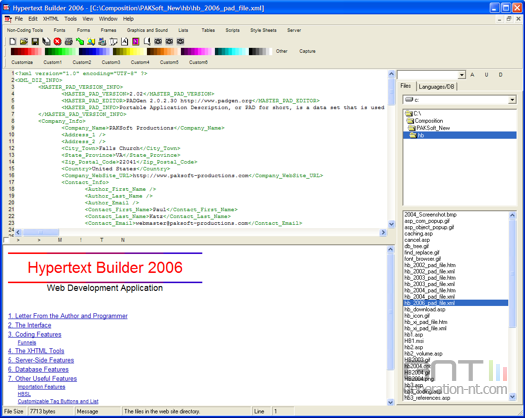
Task: Open the Database Features link
Action: (38, 369)
